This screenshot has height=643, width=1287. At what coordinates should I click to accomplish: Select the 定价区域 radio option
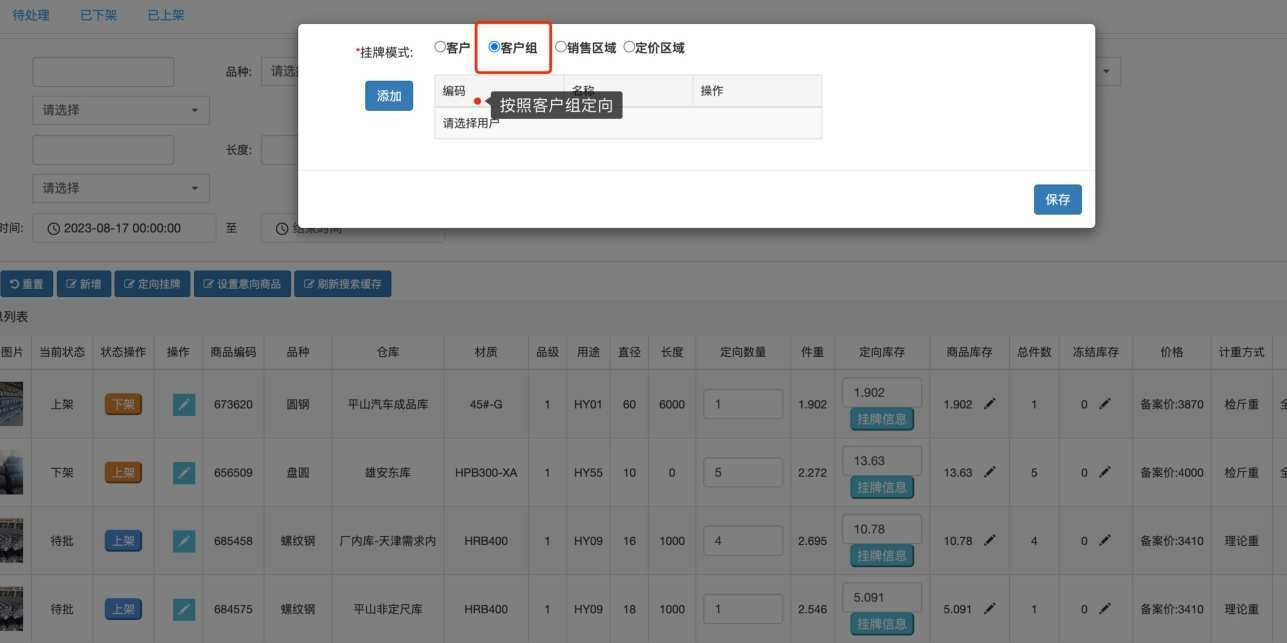pos(629,47)
